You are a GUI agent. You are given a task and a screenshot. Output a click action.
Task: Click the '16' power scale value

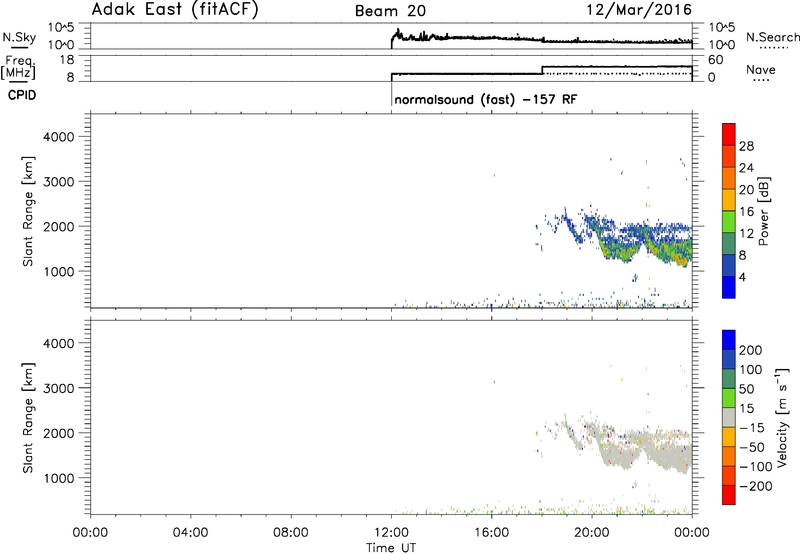click(x=746, y=212)
